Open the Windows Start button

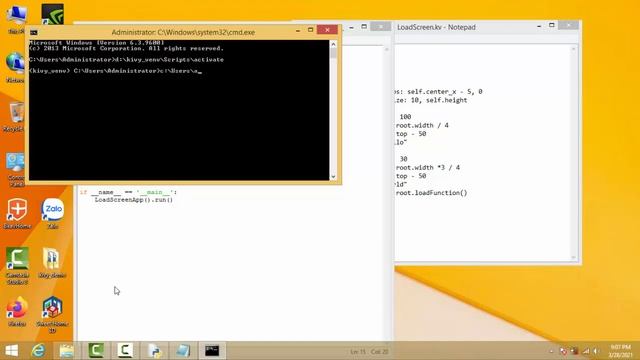(x=11, y=351)
